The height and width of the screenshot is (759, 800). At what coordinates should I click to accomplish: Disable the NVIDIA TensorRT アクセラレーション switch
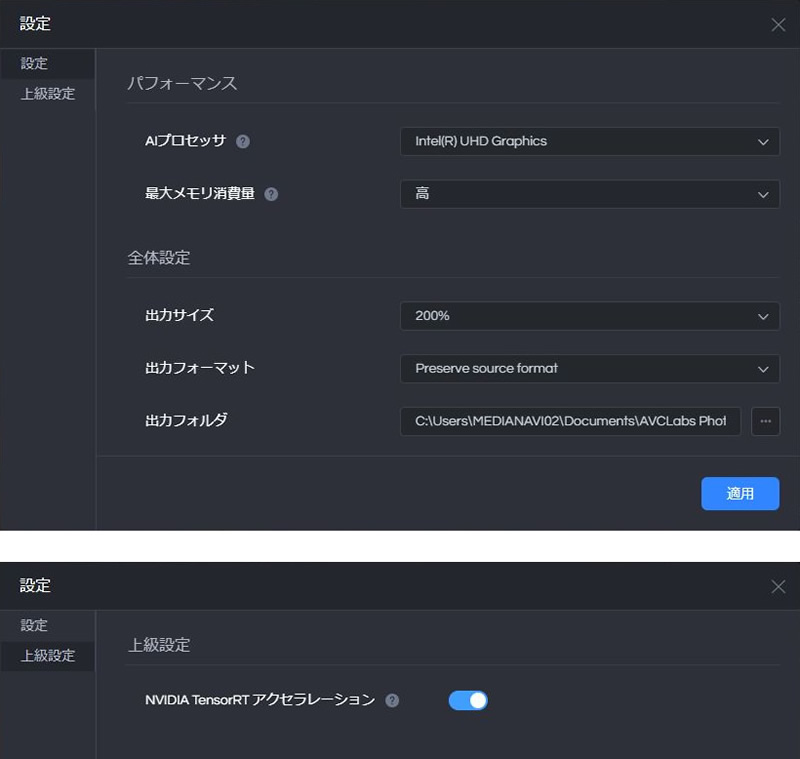click(468, 701)
